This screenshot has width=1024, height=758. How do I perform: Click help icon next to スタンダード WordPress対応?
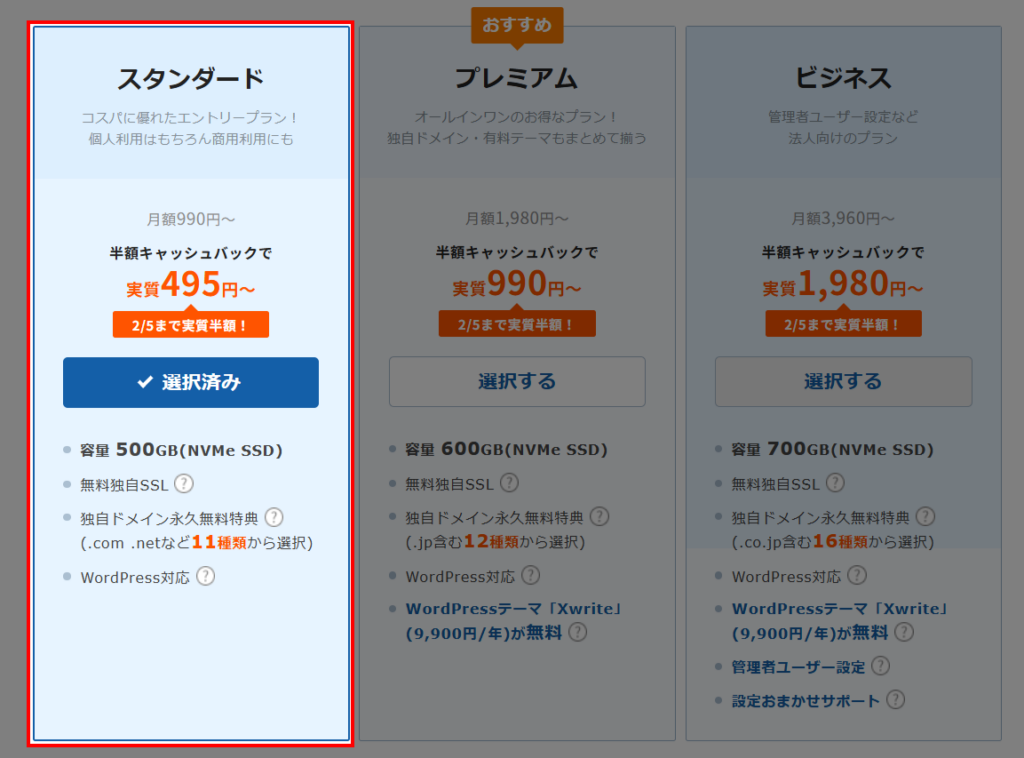click(x=206, y=576)
